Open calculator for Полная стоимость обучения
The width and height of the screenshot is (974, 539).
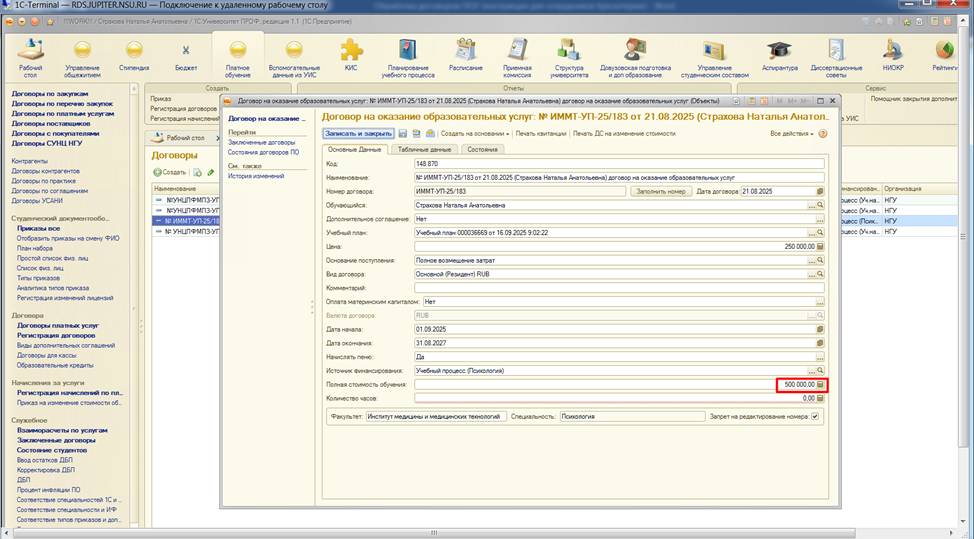820,385
